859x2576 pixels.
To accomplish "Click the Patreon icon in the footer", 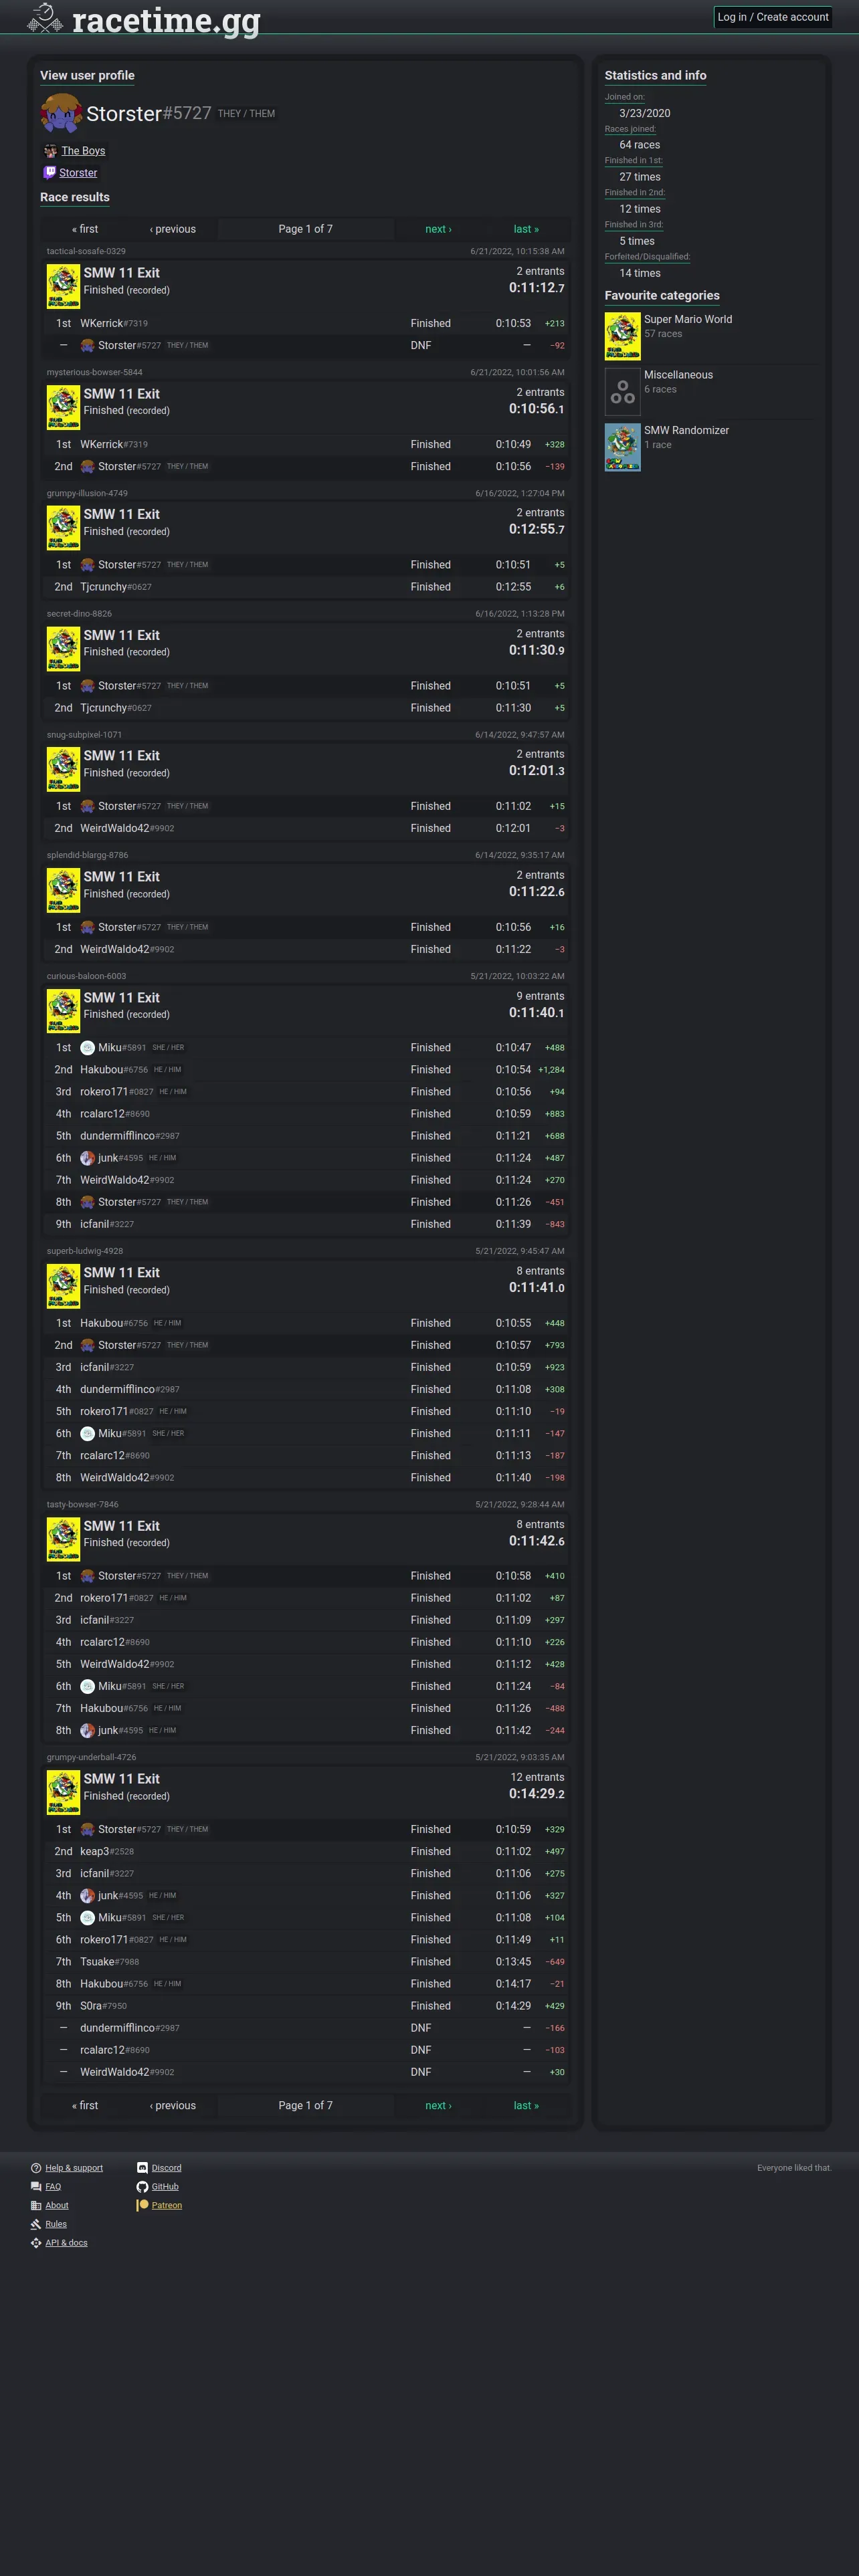I will pos(143,2205).
